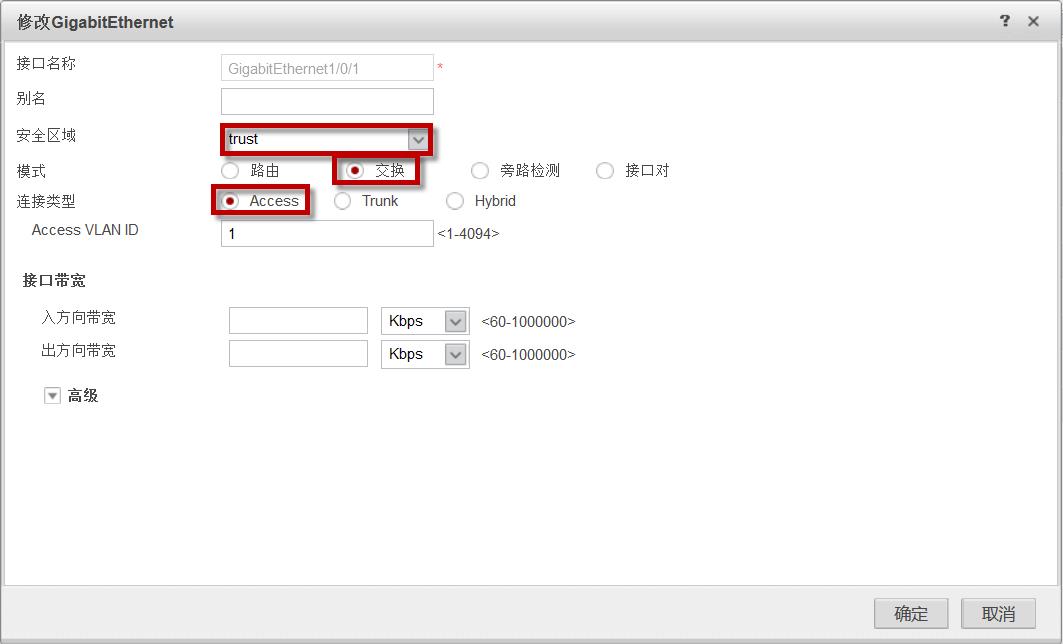Click the 连接类型 label
The height and width of the screenshot is (644, 1063).
click(x=46, y=201)
